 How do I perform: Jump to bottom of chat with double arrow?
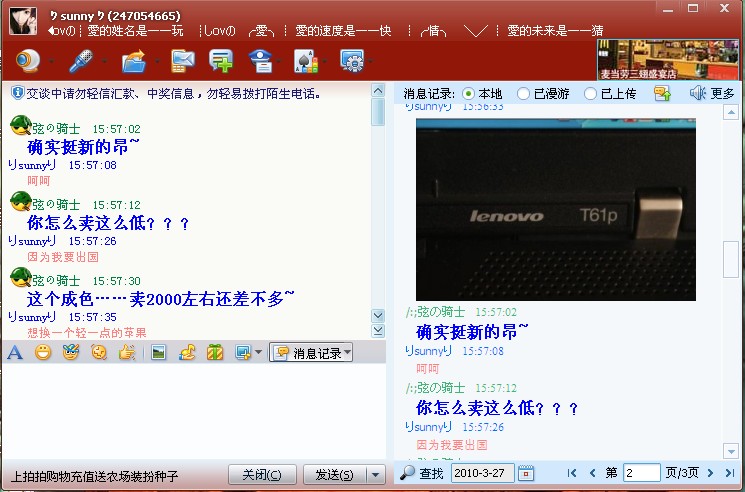[x=378, y=331]
